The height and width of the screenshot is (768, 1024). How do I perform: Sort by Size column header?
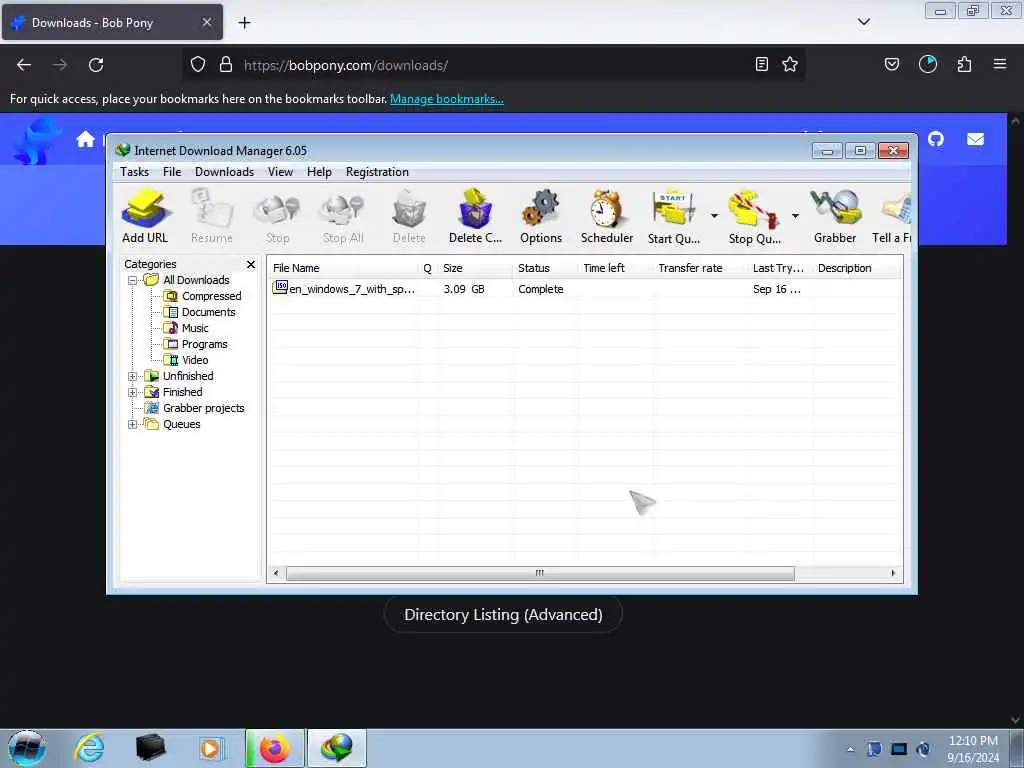475,268
